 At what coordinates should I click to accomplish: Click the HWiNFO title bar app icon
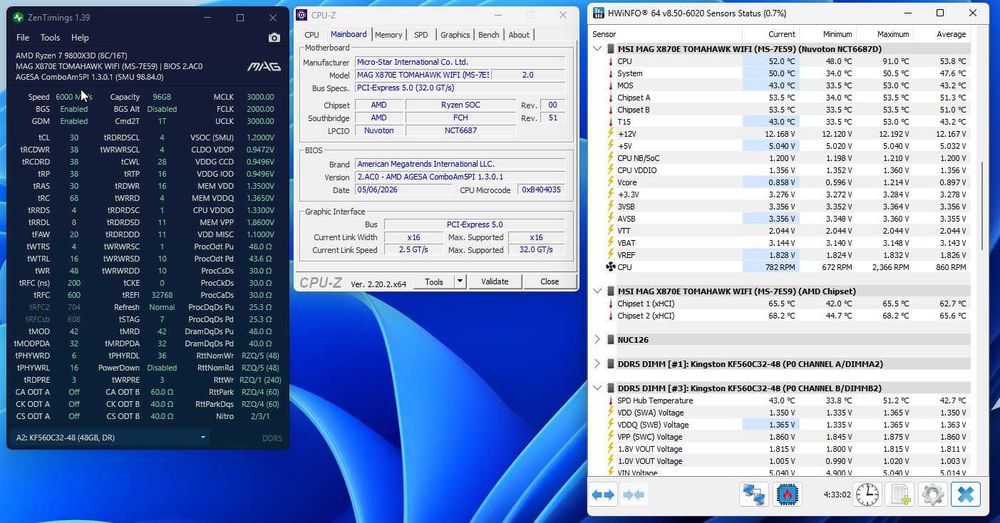click(x=598, y=13)
